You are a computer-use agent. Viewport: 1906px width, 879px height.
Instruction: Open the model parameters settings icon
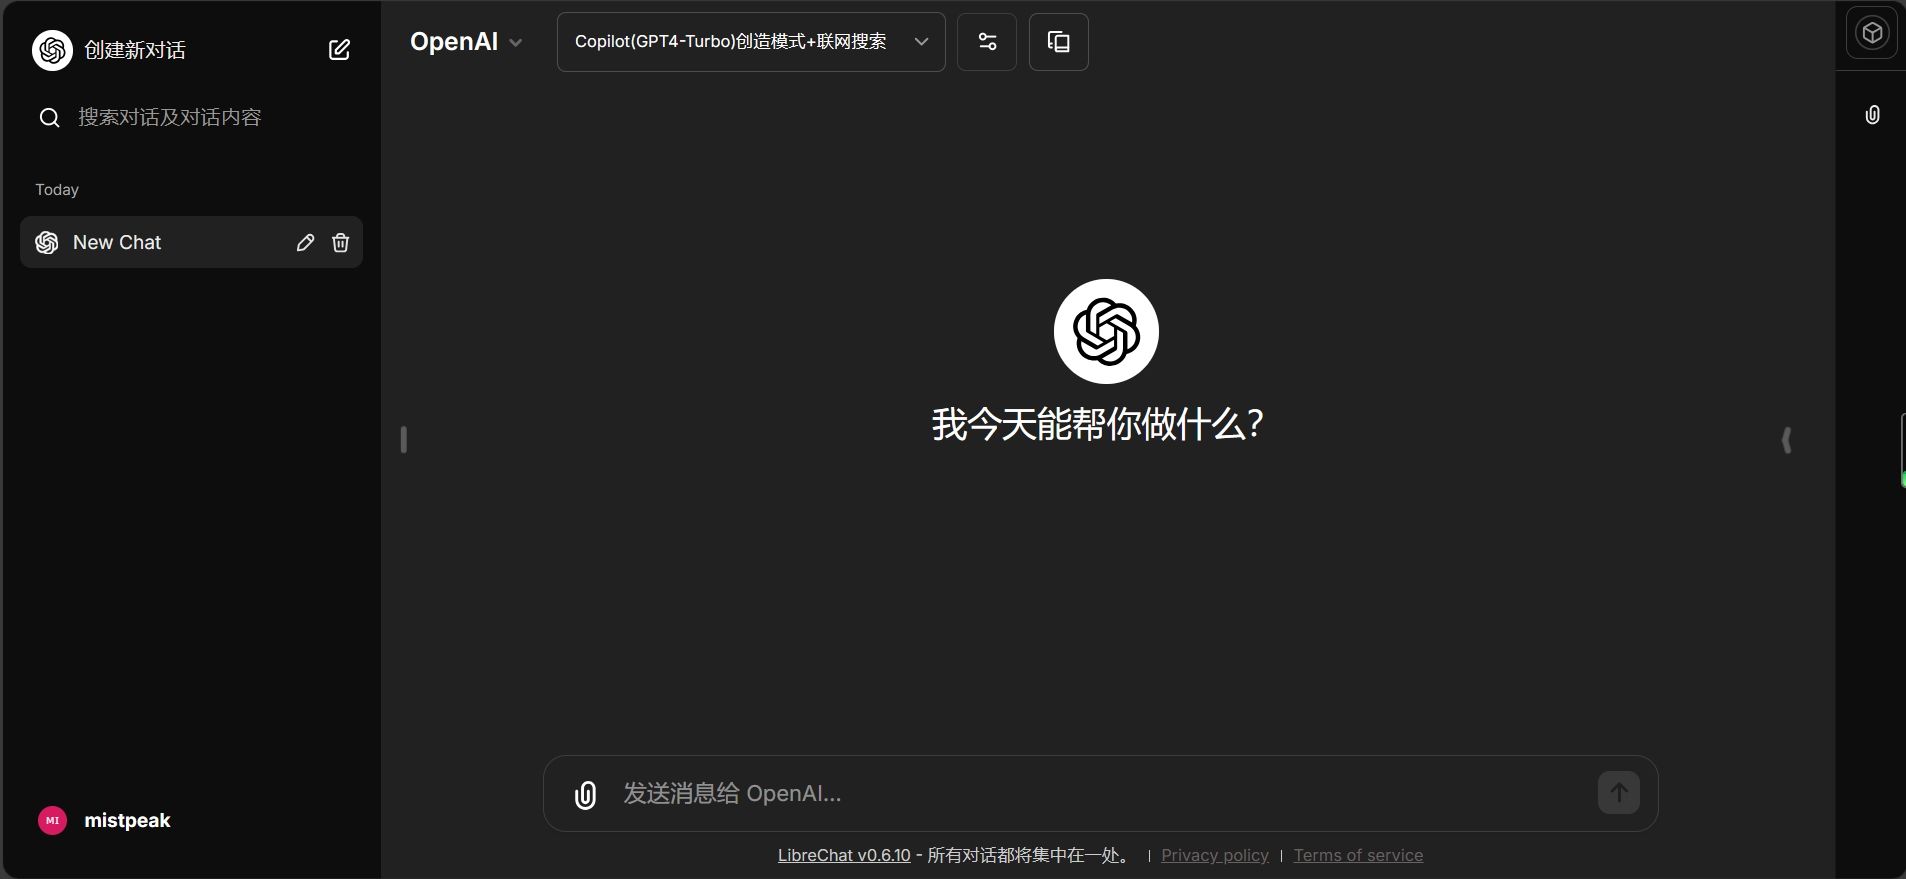pos(986,42)
